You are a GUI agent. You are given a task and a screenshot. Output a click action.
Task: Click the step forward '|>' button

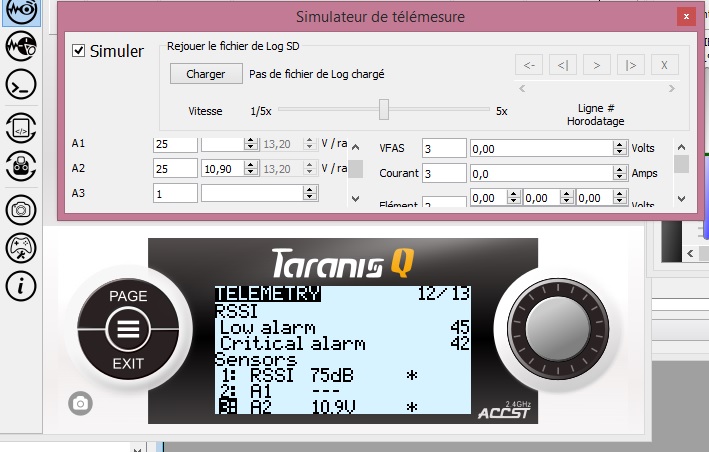pos(631,65)
